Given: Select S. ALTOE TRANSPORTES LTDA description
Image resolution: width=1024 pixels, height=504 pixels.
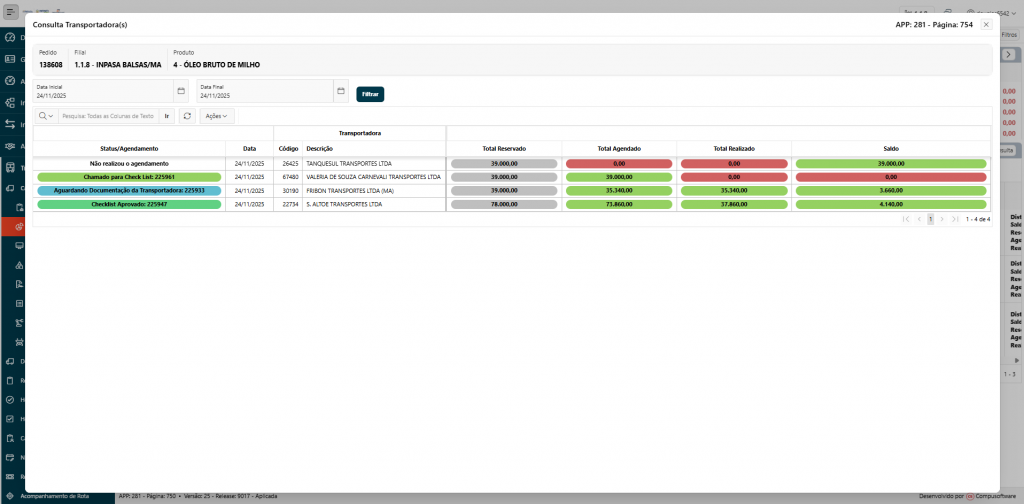Looking at the screenshot, I should tap(344, 204).
